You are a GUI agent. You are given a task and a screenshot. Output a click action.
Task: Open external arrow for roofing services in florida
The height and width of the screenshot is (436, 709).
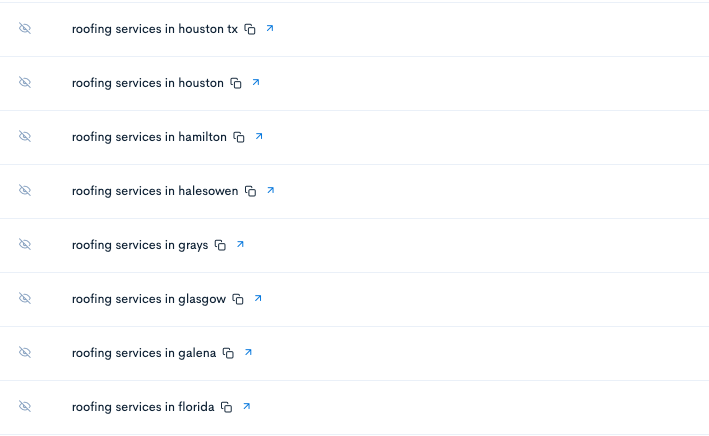click(x=246, y=406)
